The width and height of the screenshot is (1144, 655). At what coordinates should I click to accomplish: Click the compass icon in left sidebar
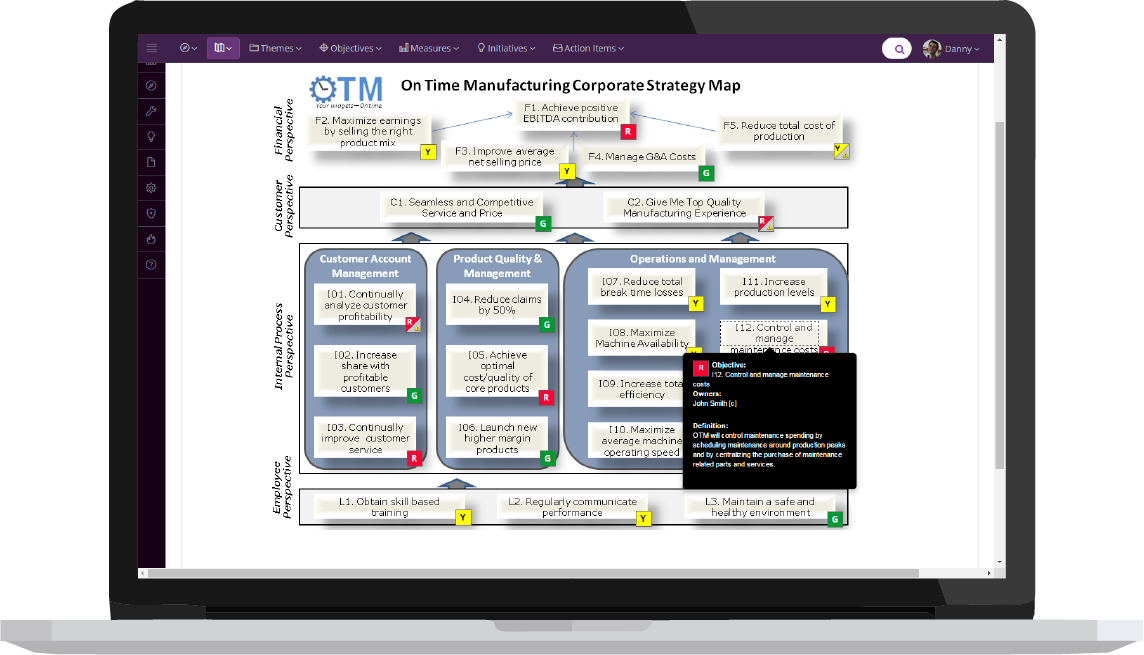[x=151, y=85]
